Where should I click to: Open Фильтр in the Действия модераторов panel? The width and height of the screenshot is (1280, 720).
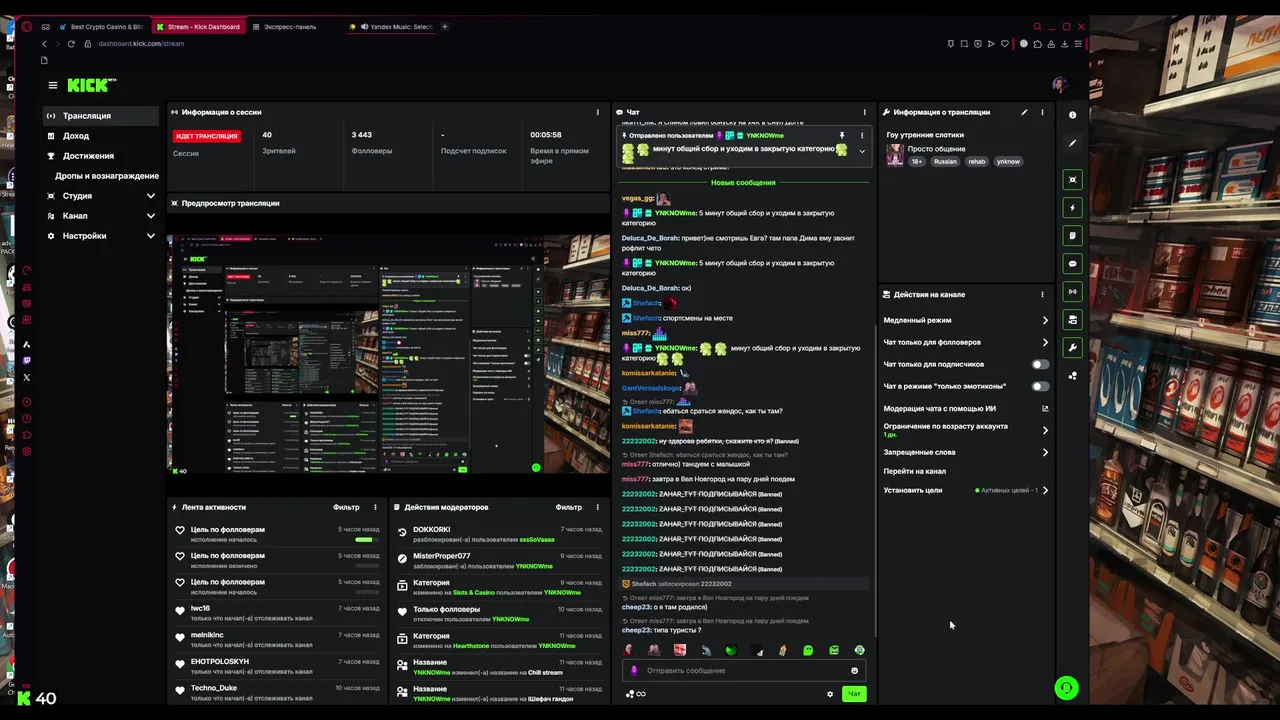[569, 507]
